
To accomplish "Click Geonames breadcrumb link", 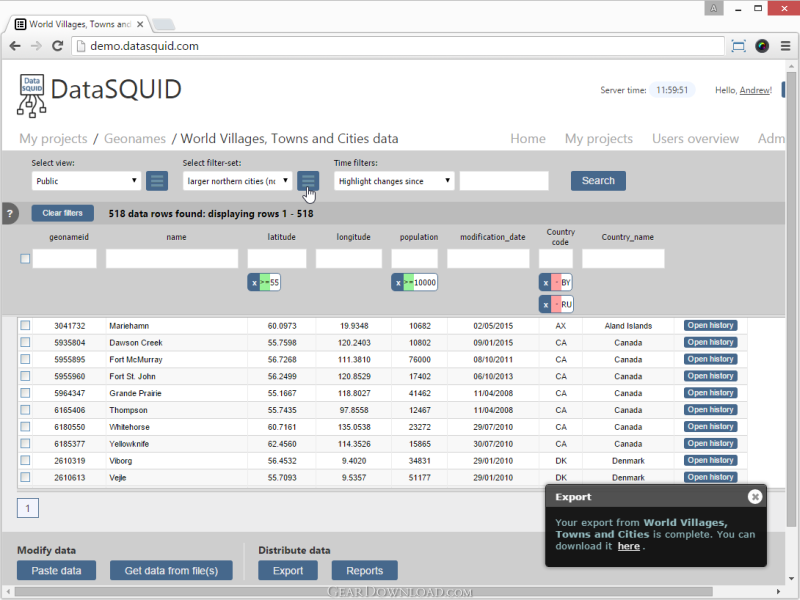I will click(x=135, y=138).
